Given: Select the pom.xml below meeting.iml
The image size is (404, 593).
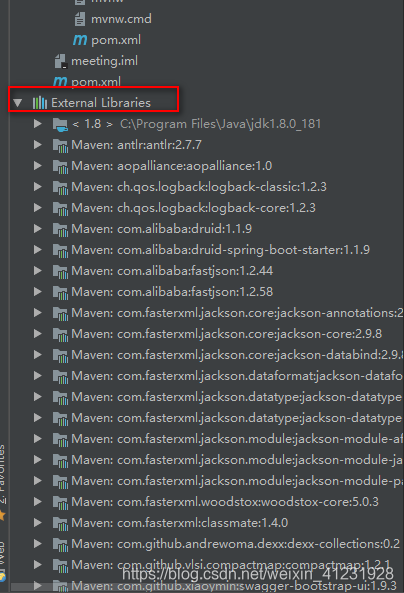Looking at the screenshot, I should (96, 81).
